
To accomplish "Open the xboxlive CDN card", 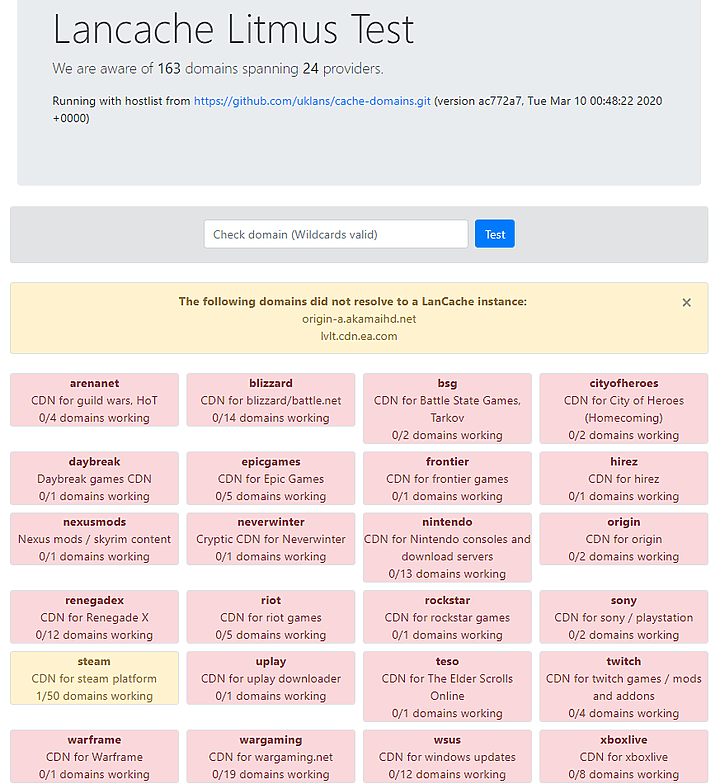I will click(624, 756).
